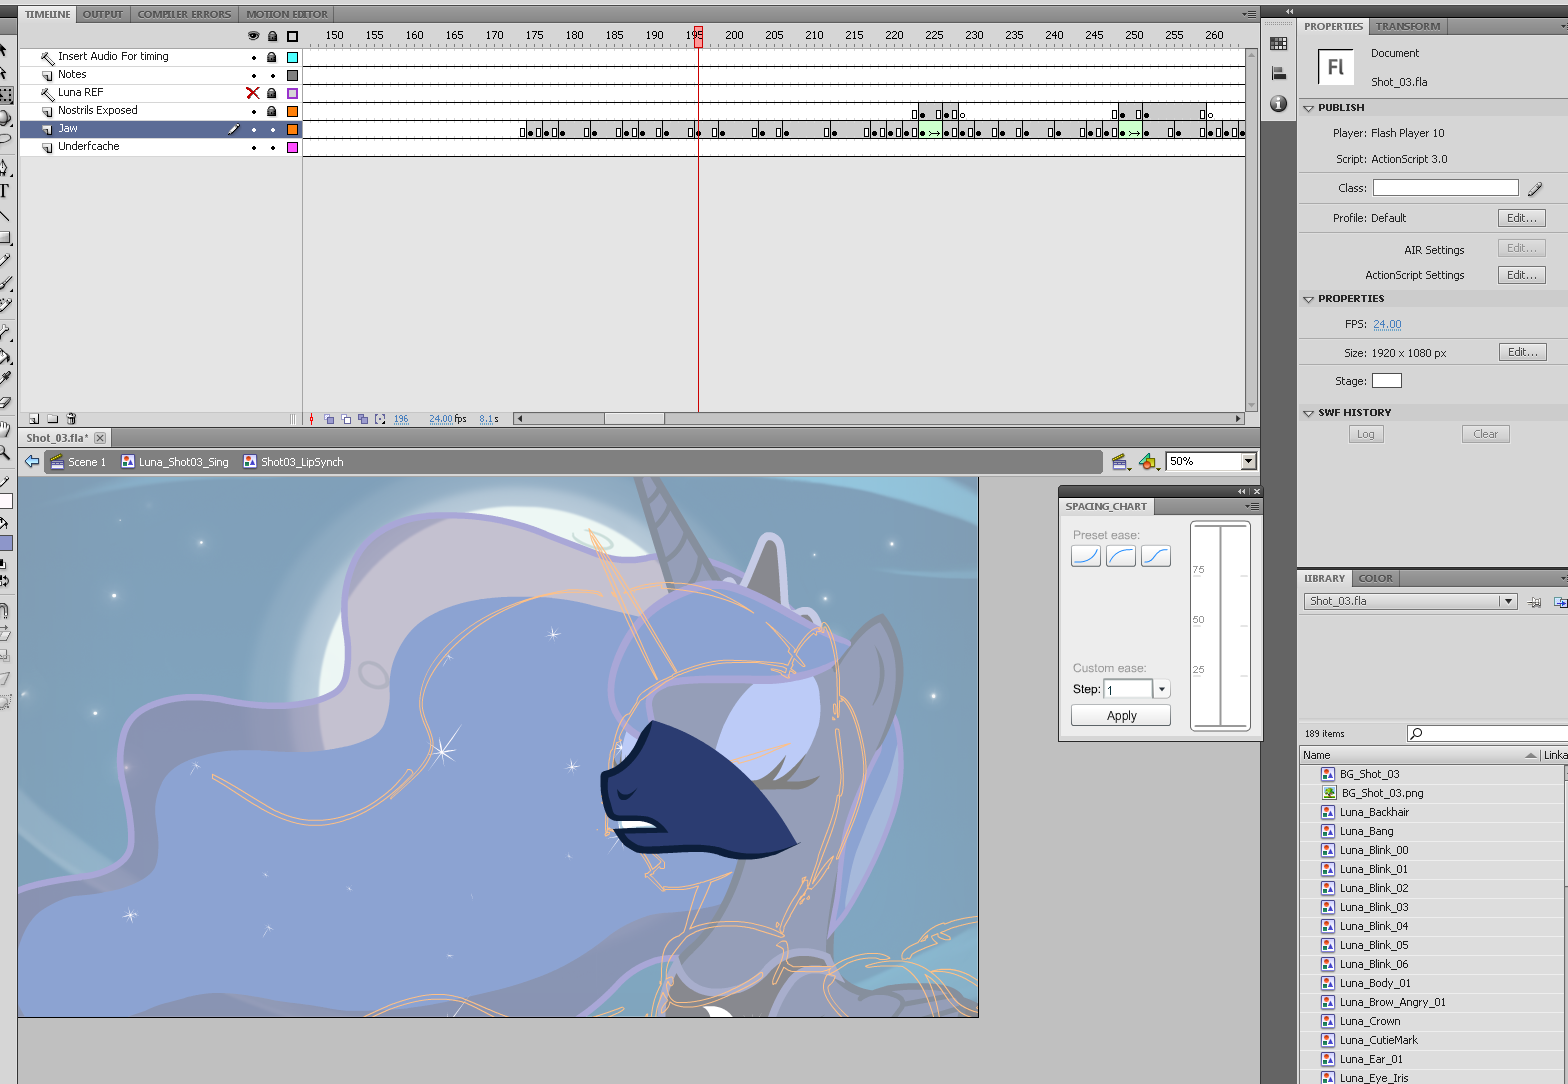1568x1084 pixels.
Task: Toggle lock for all layers
Action: (272, 36)
